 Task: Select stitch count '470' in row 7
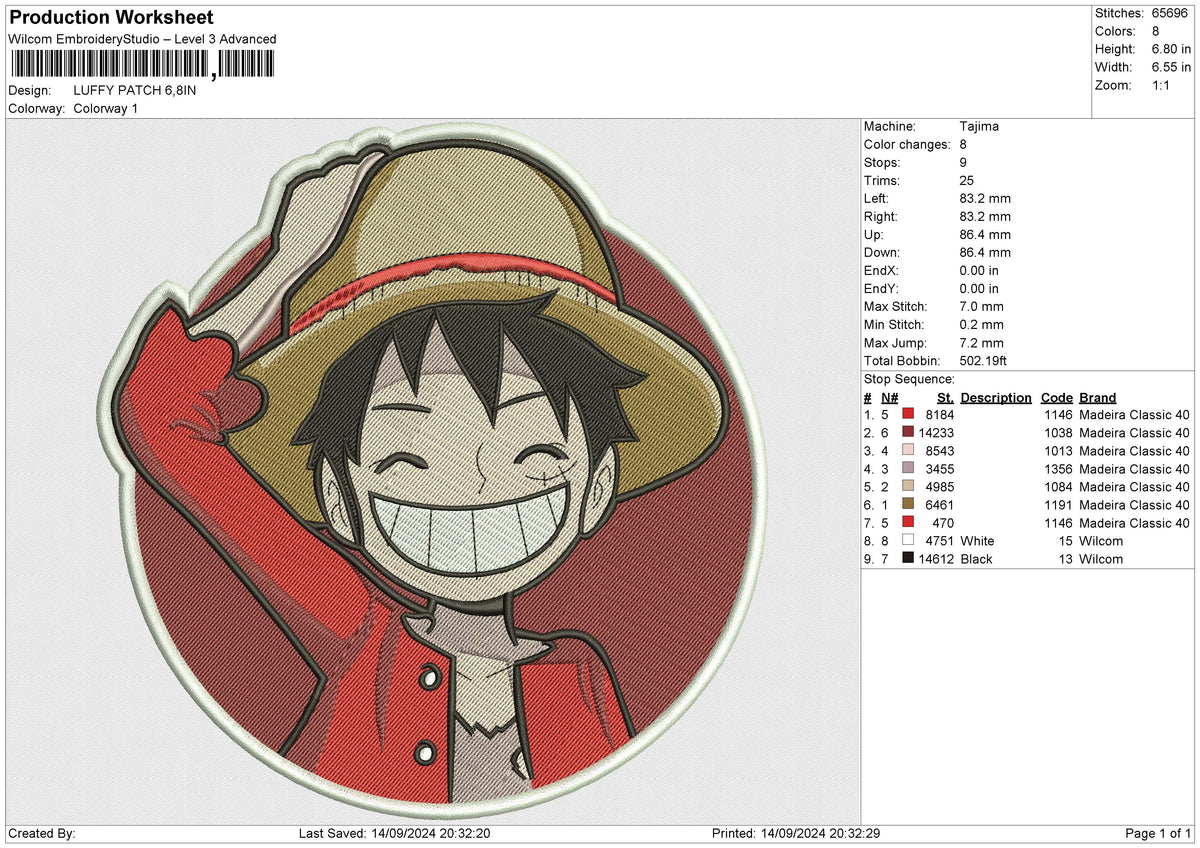click(943, 523)
